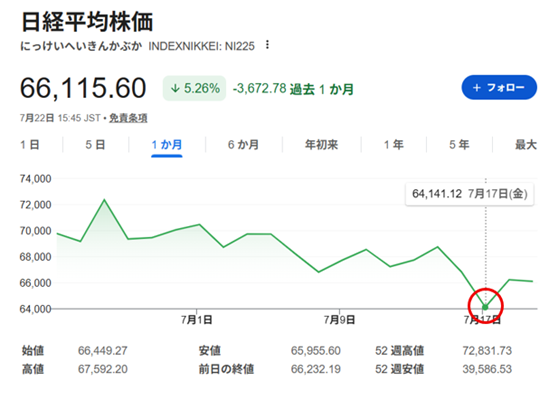Click the green data point on 7月17日
The image size is (549, 400).
(485, 307)
